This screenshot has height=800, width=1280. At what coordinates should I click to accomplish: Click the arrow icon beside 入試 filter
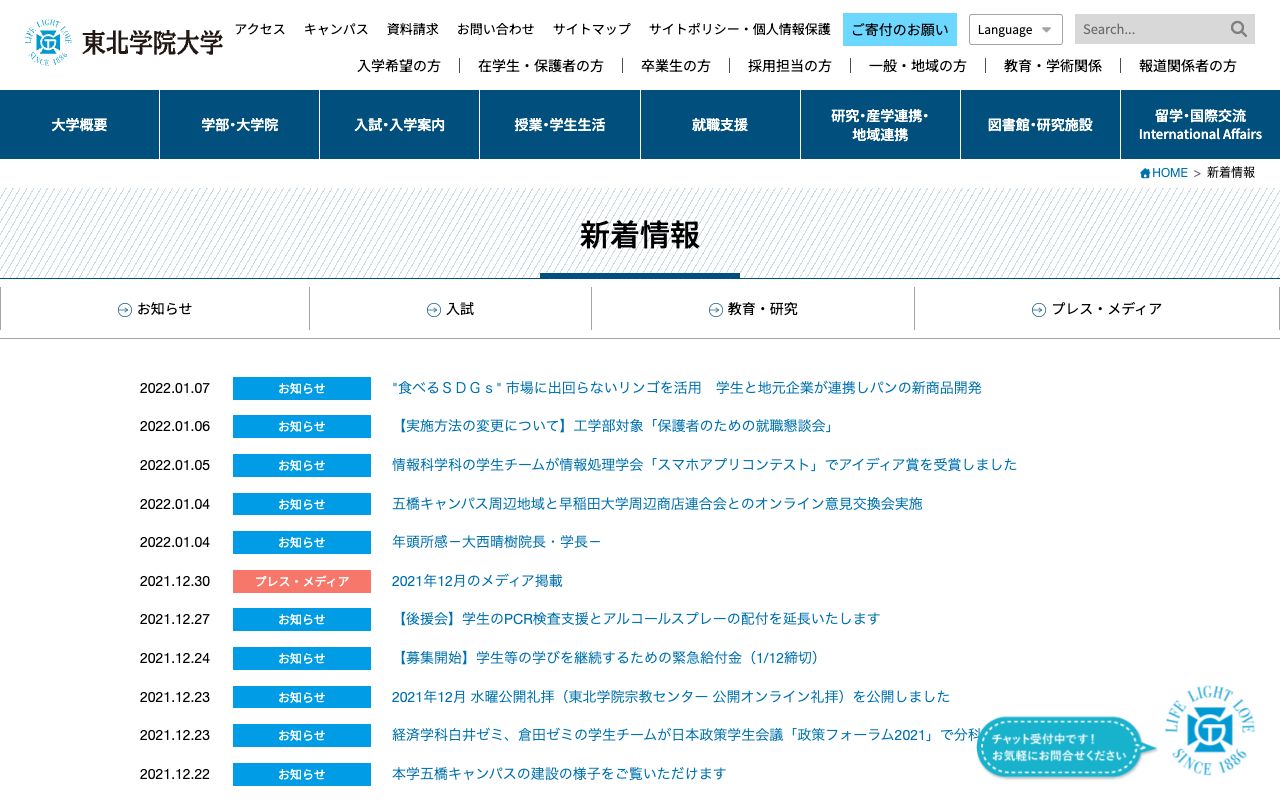coord(433,309)
